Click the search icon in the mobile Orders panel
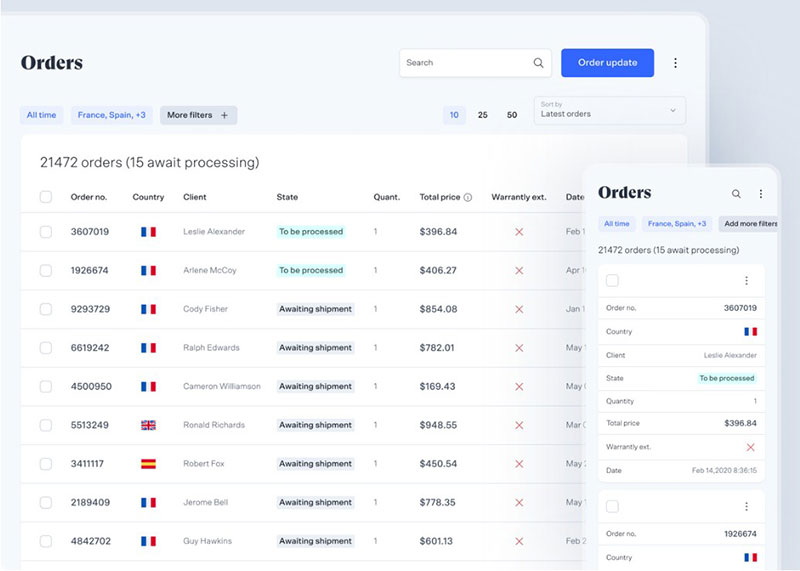 (736, 194)
